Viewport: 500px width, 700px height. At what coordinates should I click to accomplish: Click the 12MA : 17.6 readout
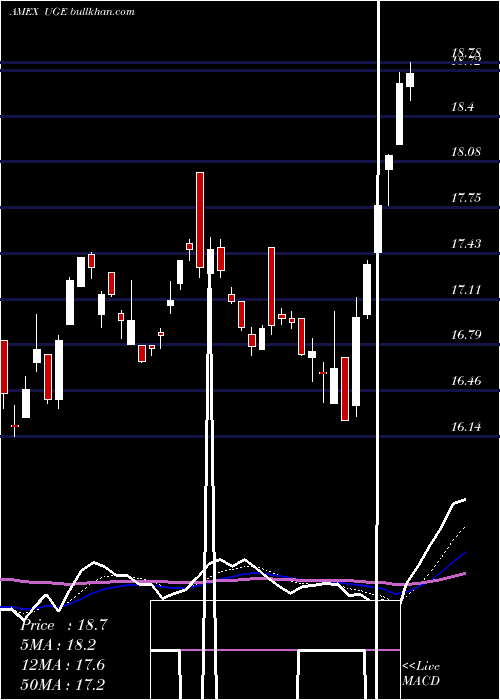(x=63, y=665)
